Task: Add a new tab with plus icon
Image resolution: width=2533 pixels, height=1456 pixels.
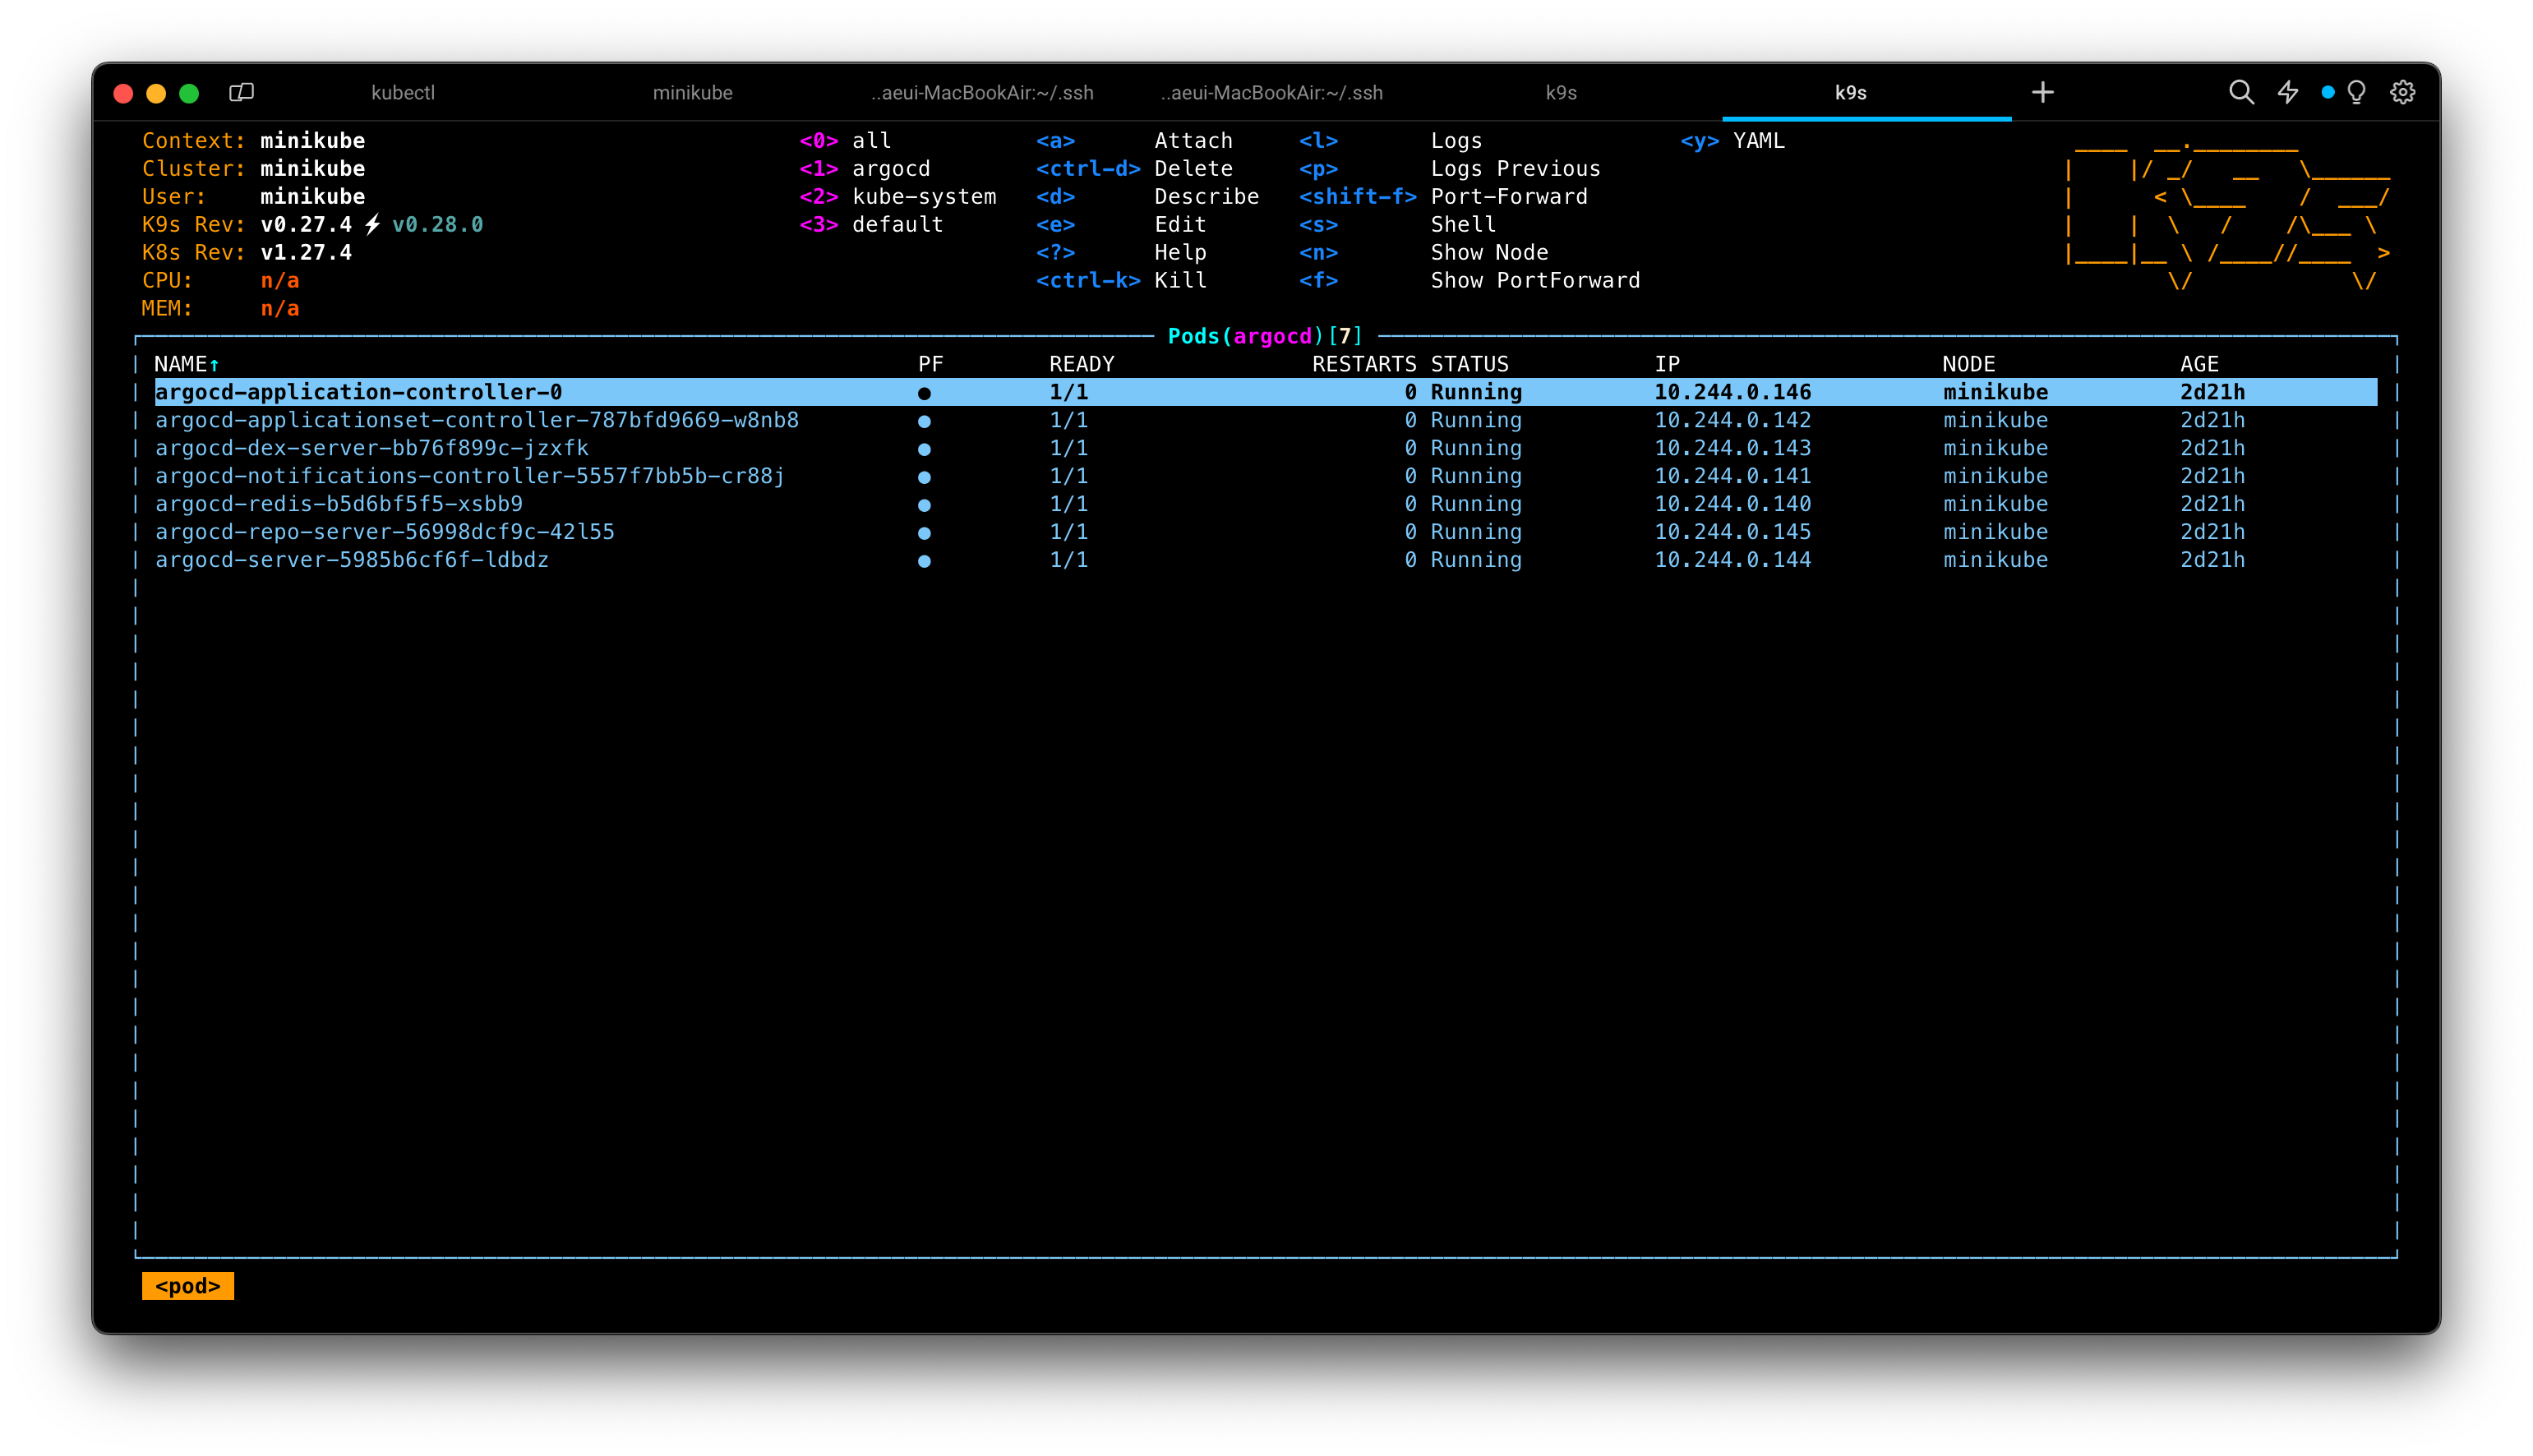Action: click(2042, 93)
